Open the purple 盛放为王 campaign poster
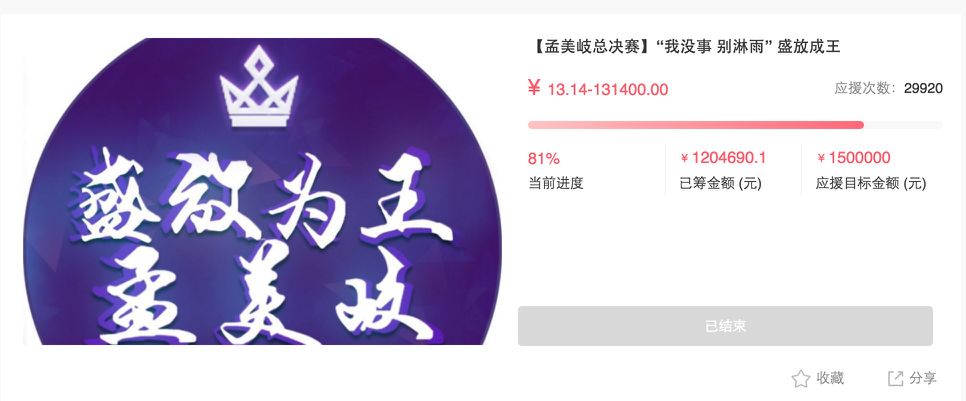Screen dimensions: 966x401 (262, 192)
